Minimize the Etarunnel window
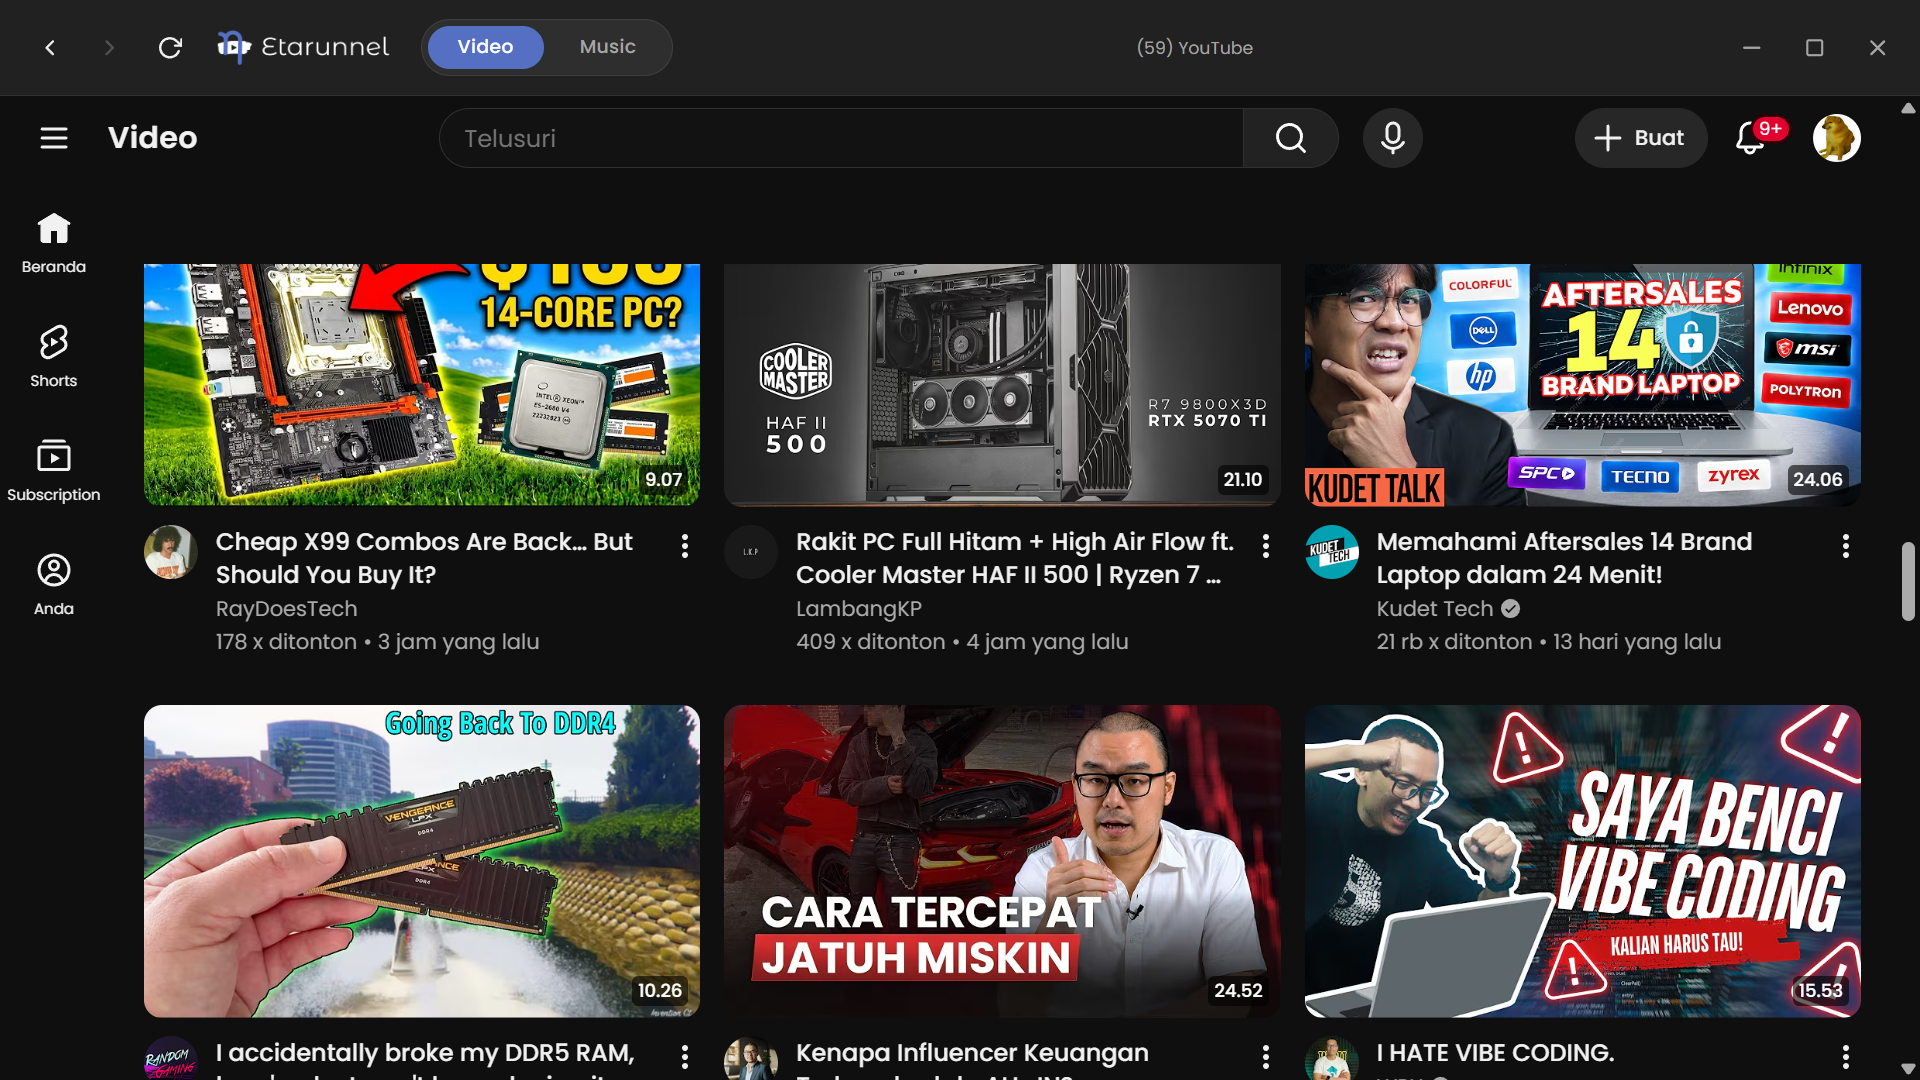This screenshot has width=1920, height=1080. pos(1751,47)
